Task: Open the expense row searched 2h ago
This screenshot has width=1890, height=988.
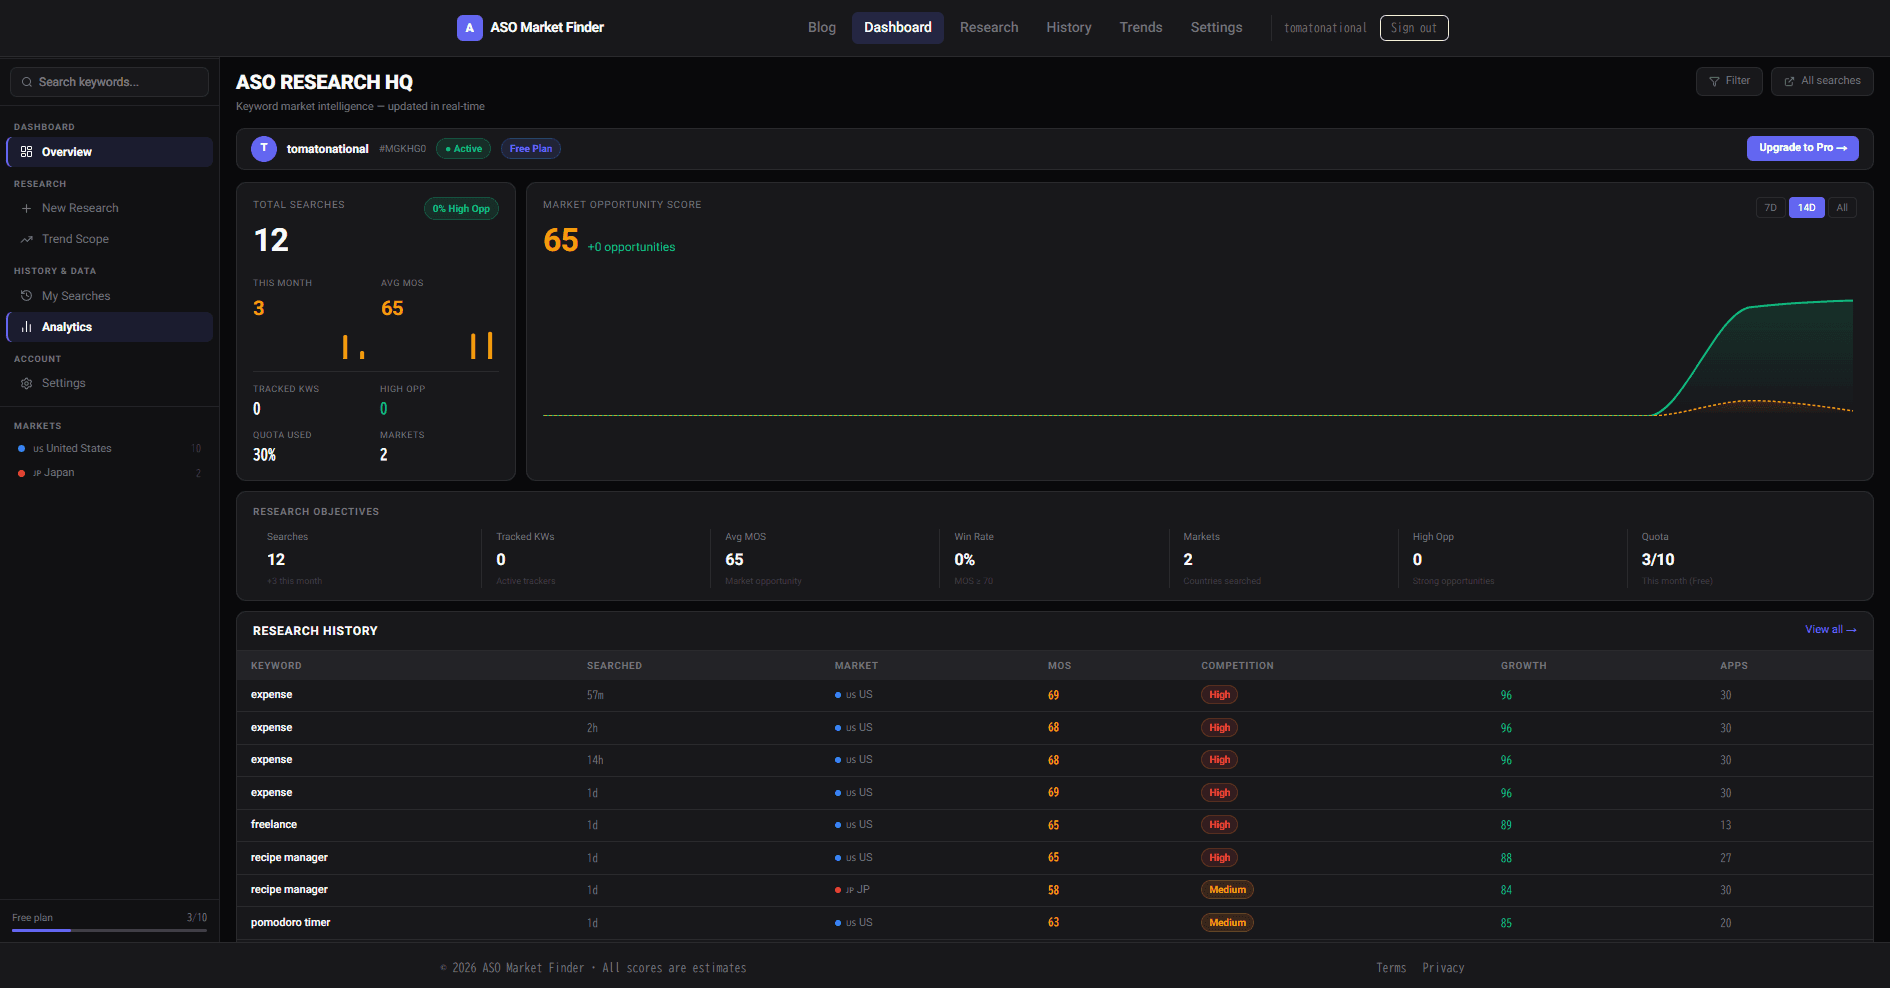Action: coord(1054,728)
